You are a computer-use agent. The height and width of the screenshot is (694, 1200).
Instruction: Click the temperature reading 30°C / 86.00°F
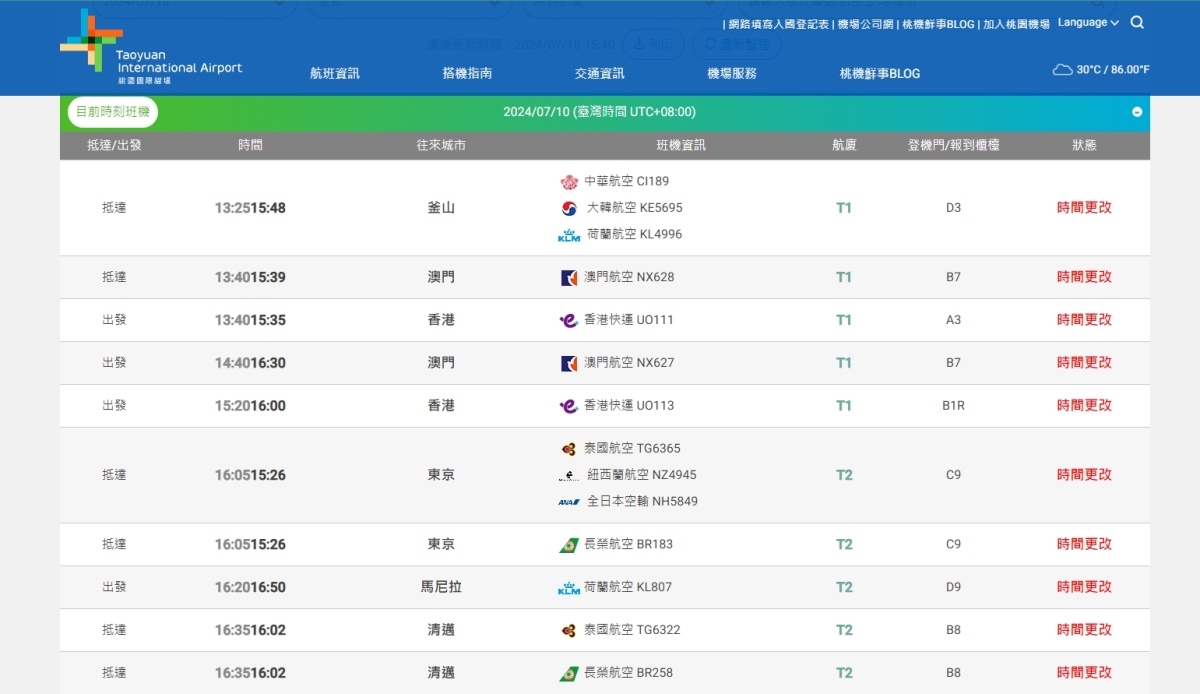click(1113, 70)
